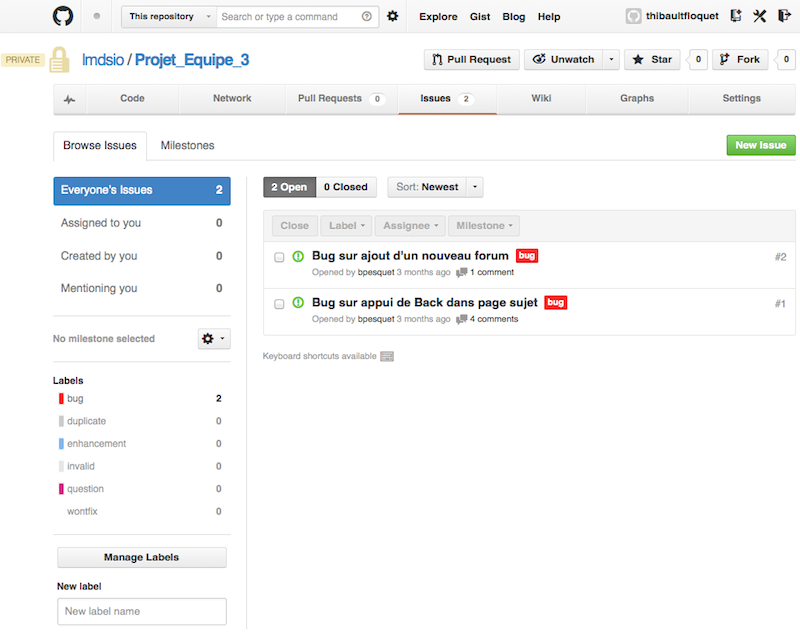Click the search help question mark icon
This screenshot has width=800, height=639.
[367, 17]
